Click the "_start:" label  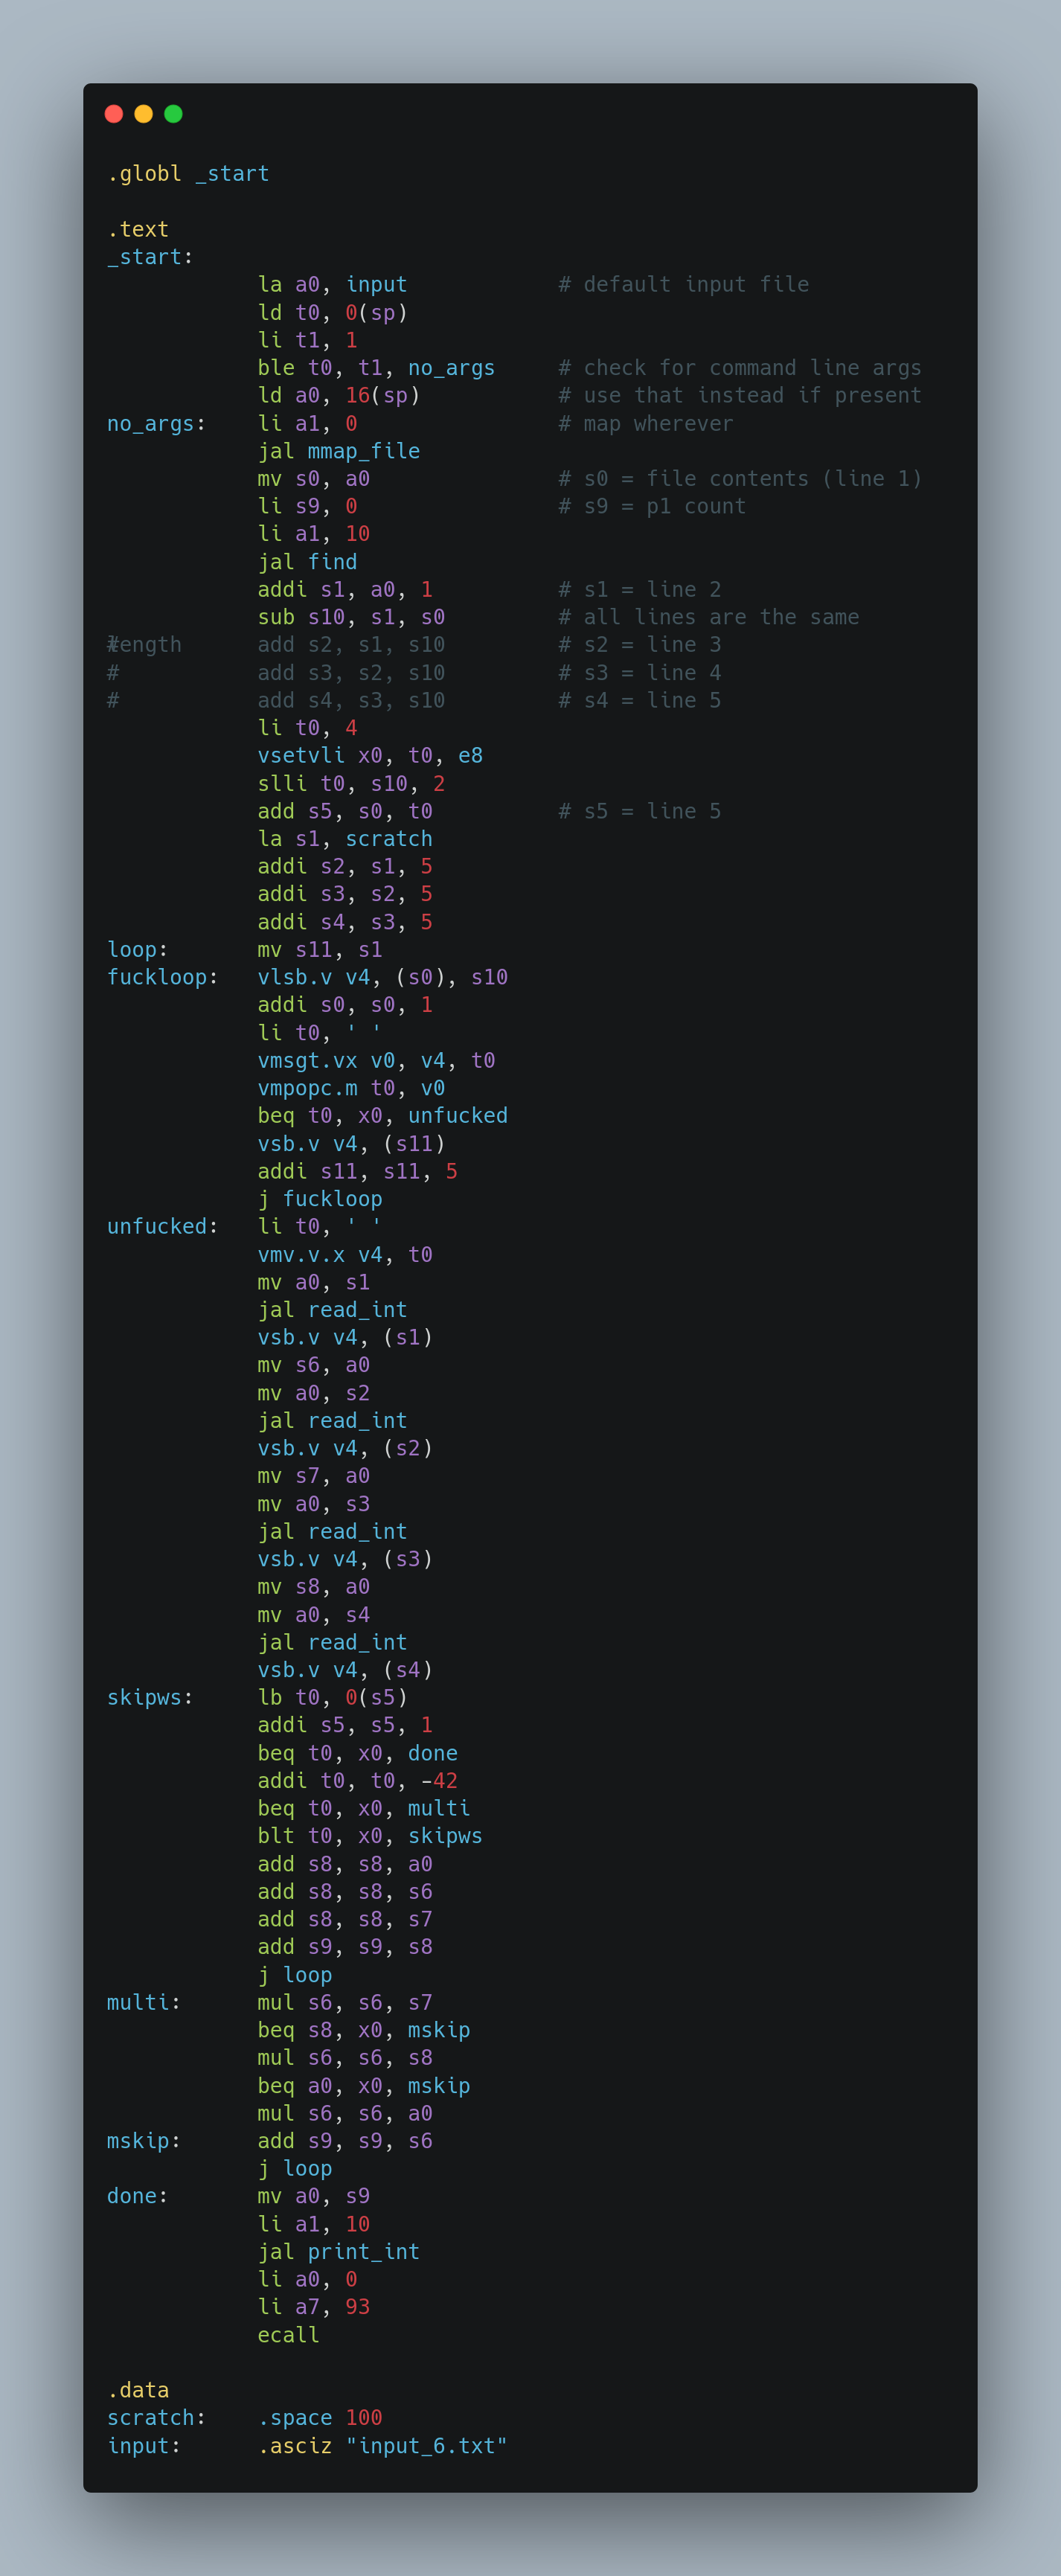click(x=150, y=257)
